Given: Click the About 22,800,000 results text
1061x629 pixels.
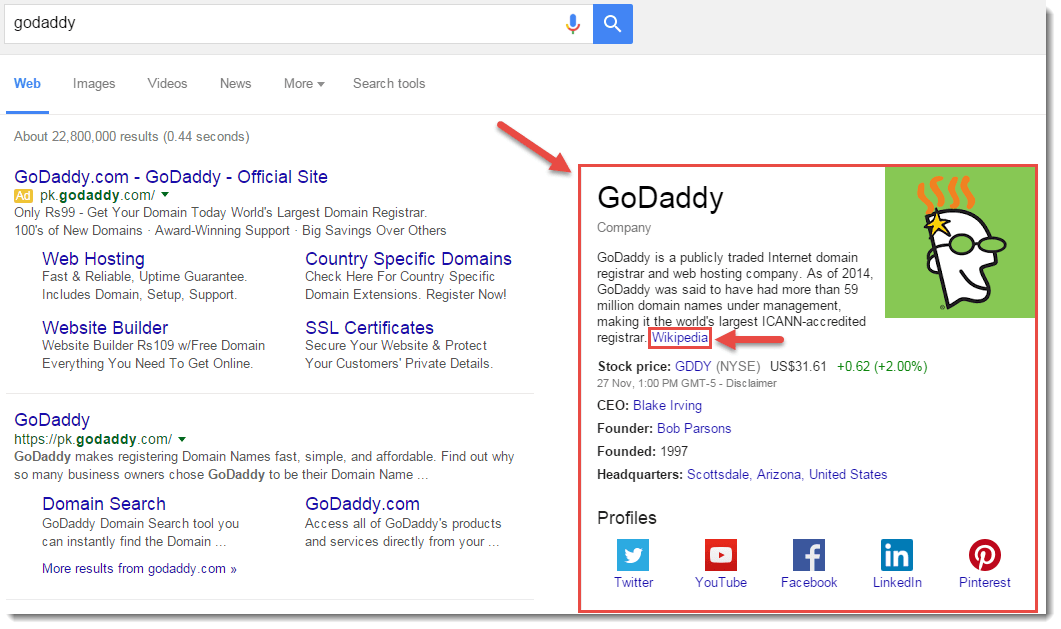Looking at the screenshot, I should click(131, 137).
